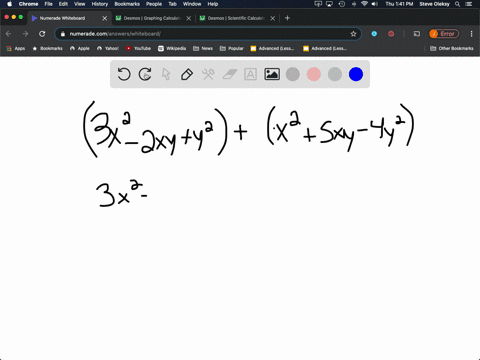Viewport: 480px width, 360px height.
Task: Select the Text box tool
Action: pos(250,74)
